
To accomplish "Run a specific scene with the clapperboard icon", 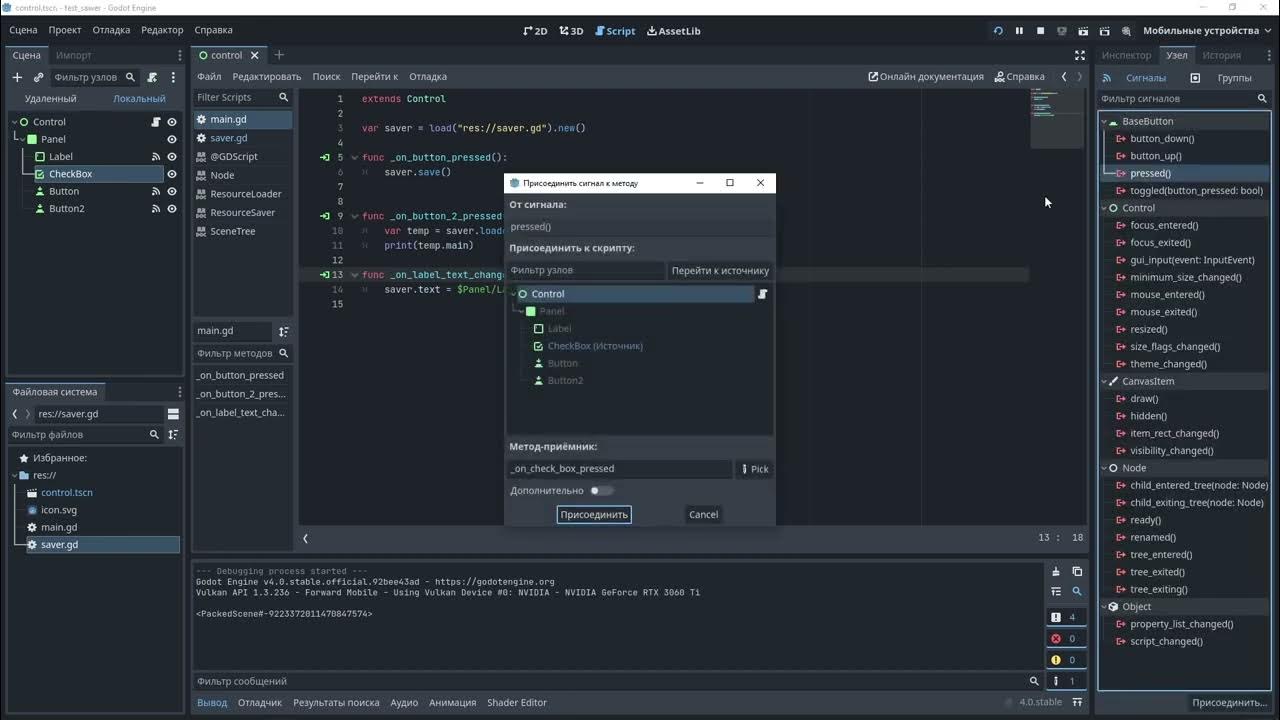I will pyautogui.click(x=1105, y=31).
